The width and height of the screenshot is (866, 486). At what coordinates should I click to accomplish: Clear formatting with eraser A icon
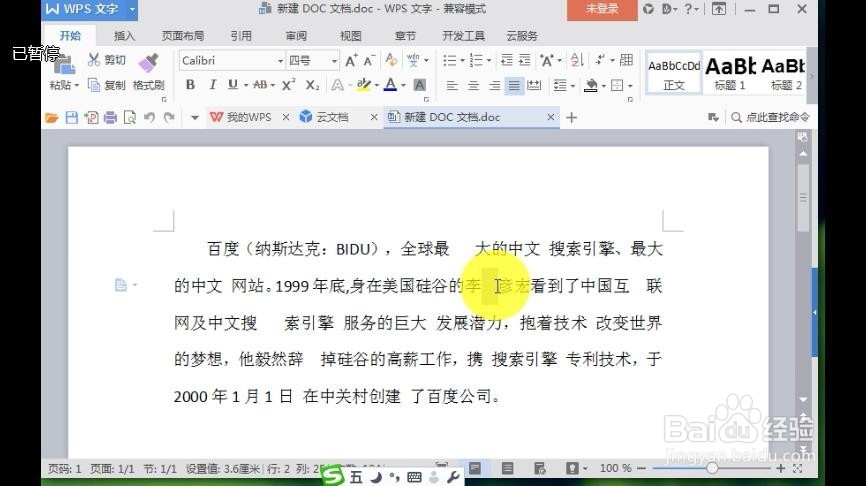click(x=392, y=60)
